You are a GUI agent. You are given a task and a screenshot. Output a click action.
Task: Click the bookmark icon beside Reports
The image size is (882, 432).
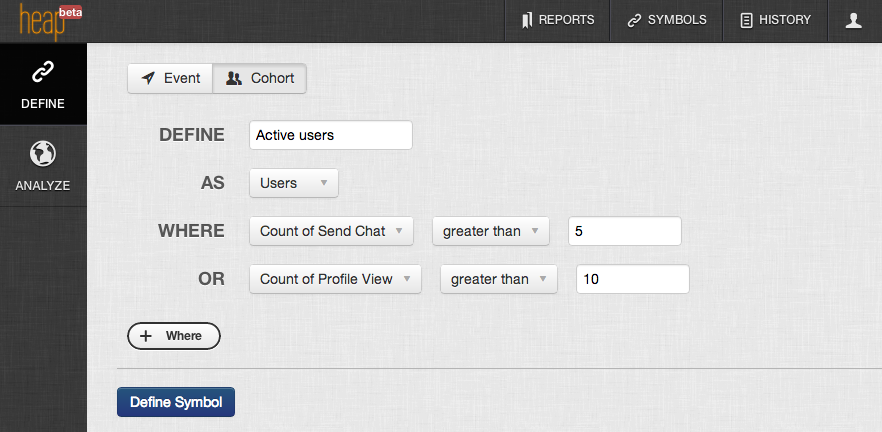click(526, 20)
